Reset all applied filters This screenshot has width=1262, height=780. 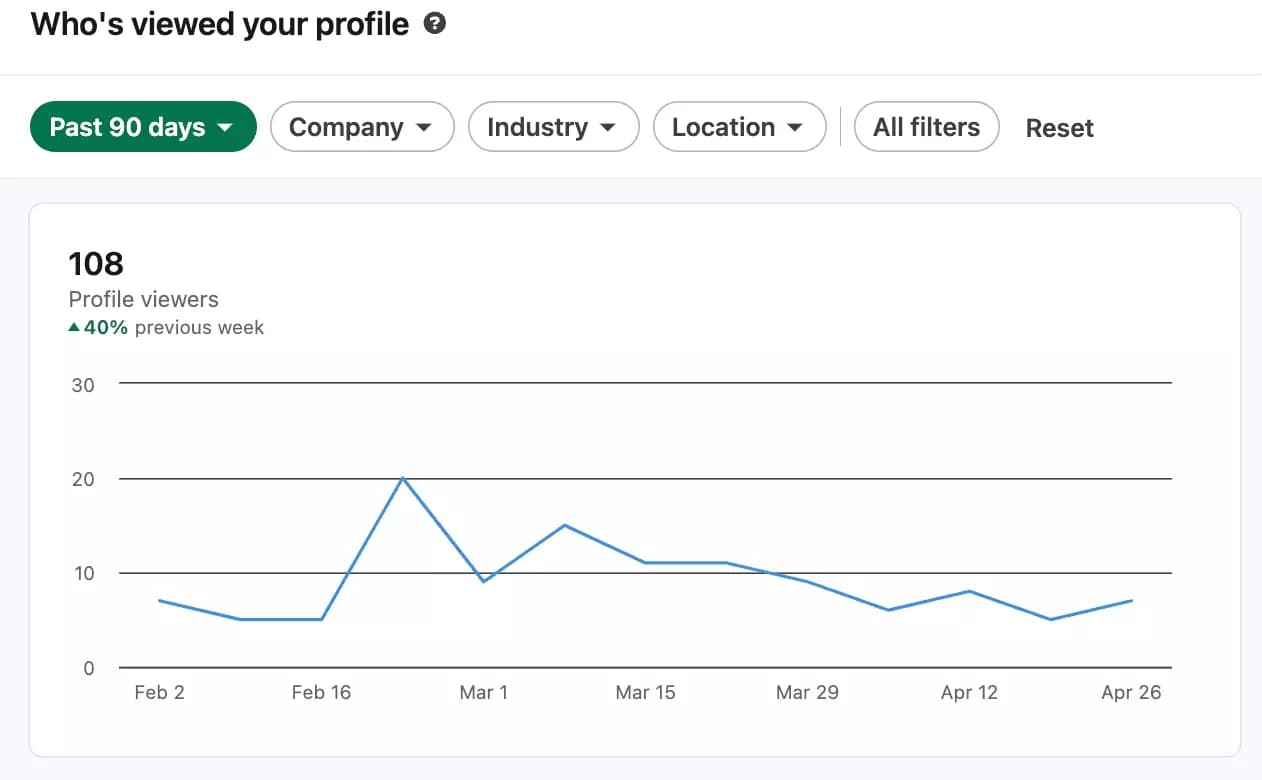[x=1059, y=127]
